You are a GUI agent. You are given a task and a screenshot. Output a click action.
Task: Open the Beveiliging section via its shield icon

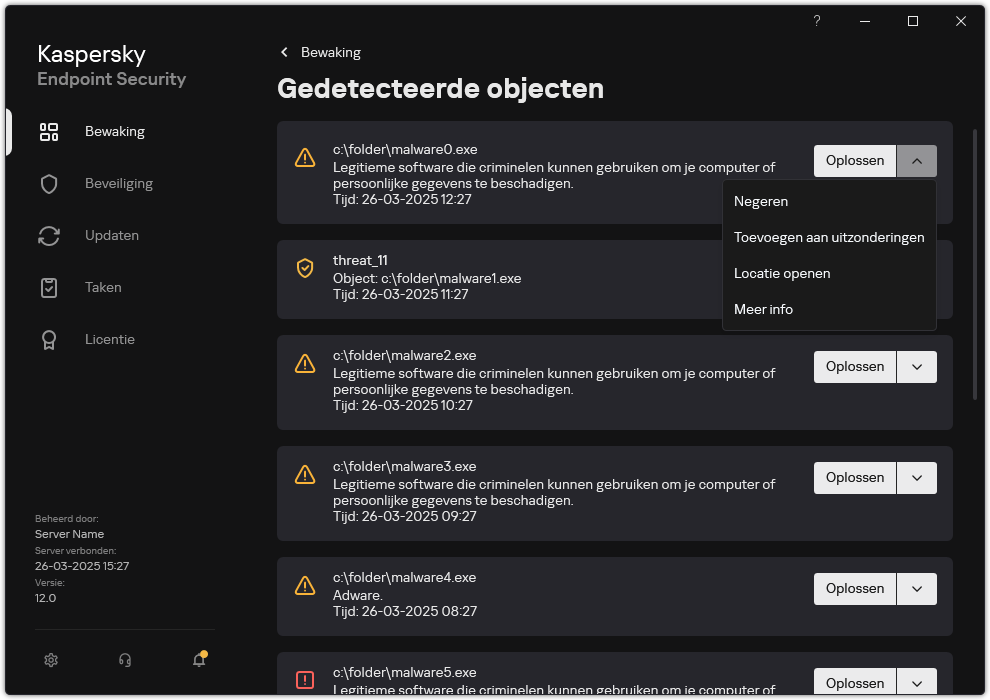point(49,183)
